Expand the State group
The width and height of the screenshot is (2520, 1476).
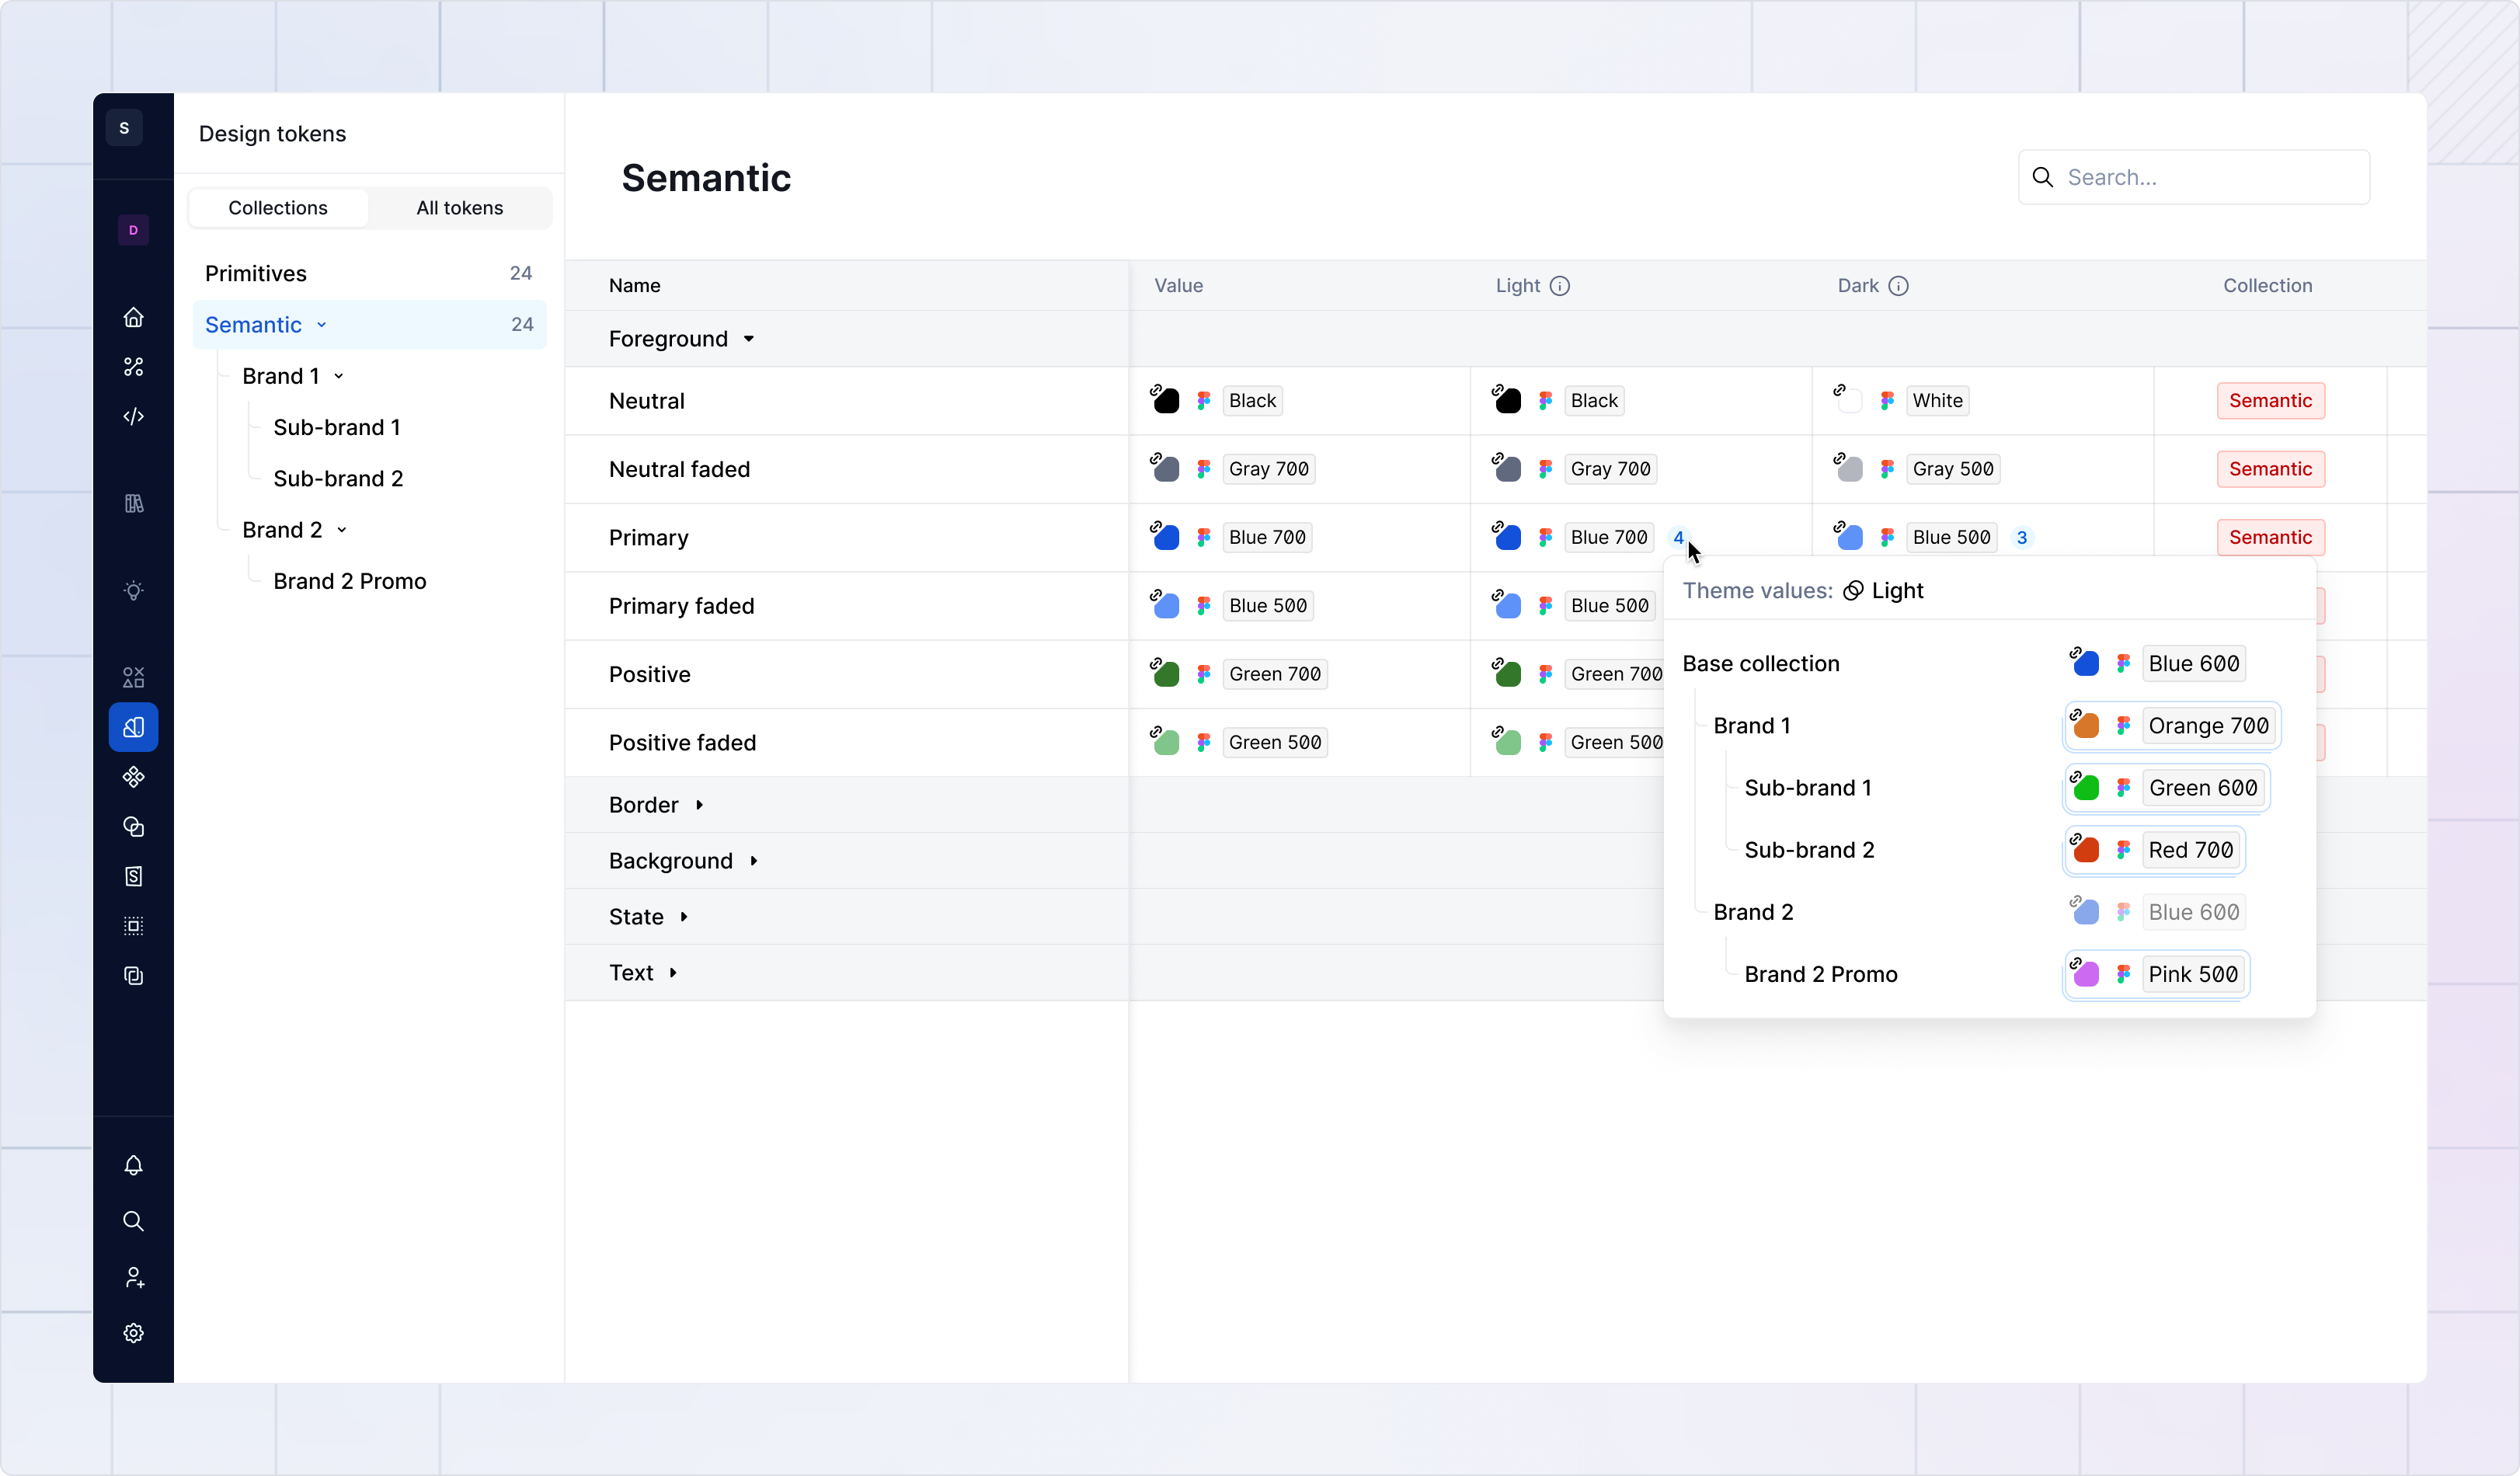(684, 917)
